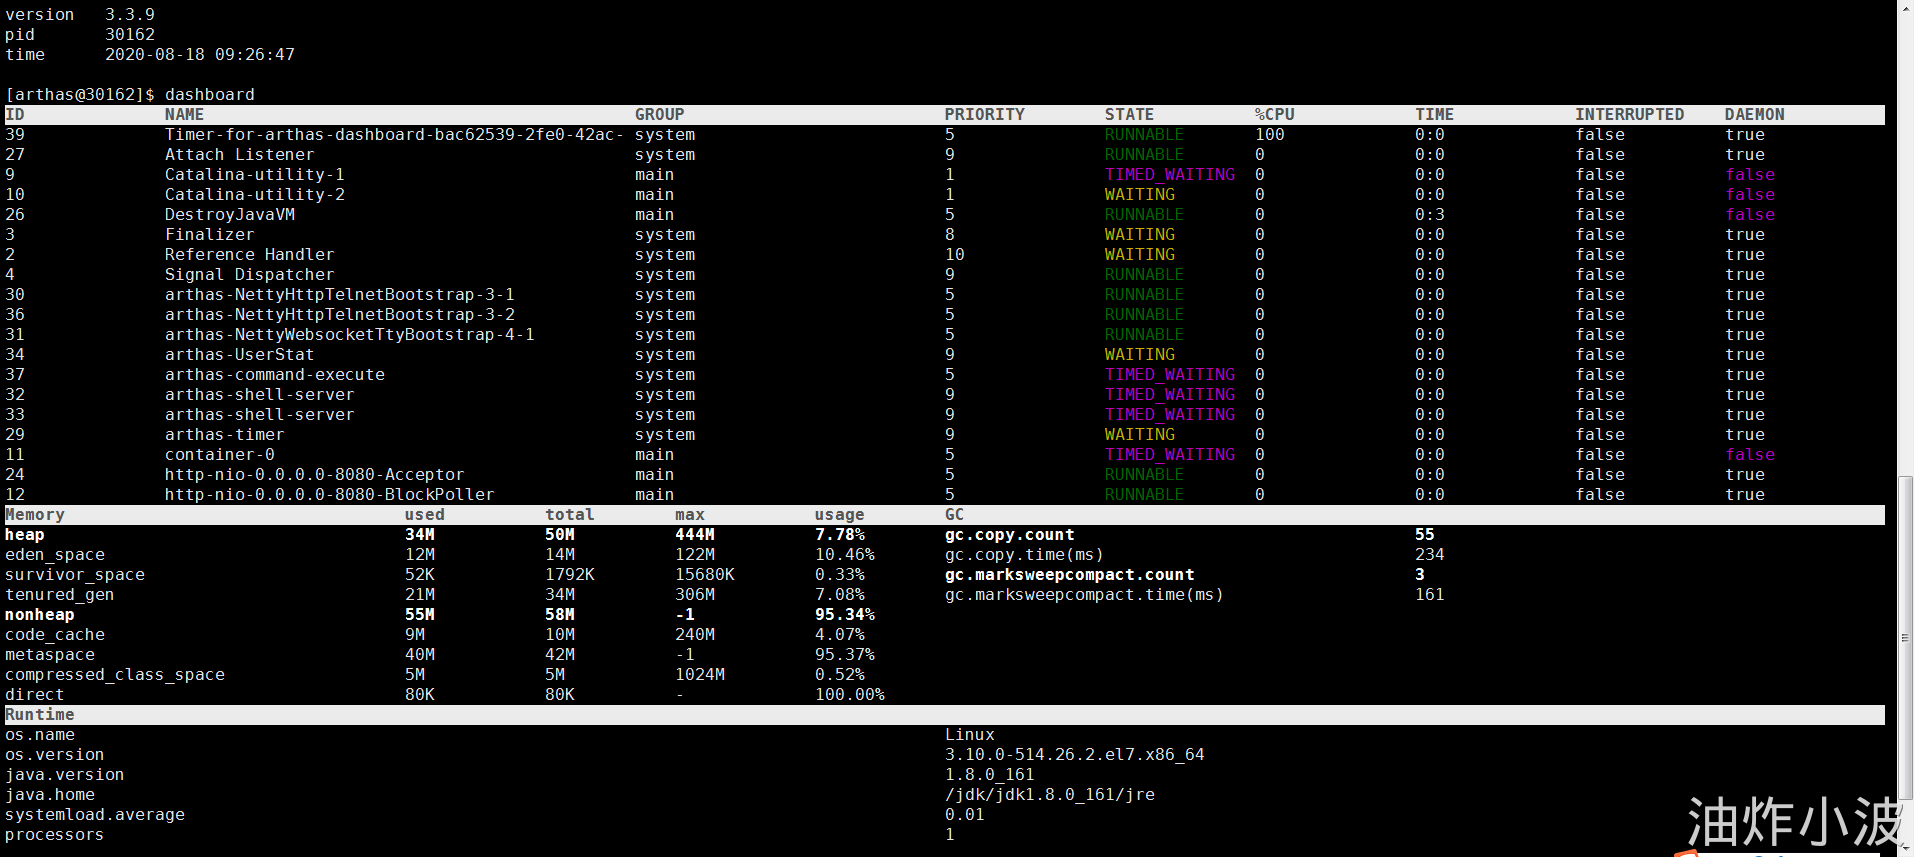Select the java.home path /jdk/jdk1.8.0_161/jre
1914x857 pixels.
click(1050, 795)
